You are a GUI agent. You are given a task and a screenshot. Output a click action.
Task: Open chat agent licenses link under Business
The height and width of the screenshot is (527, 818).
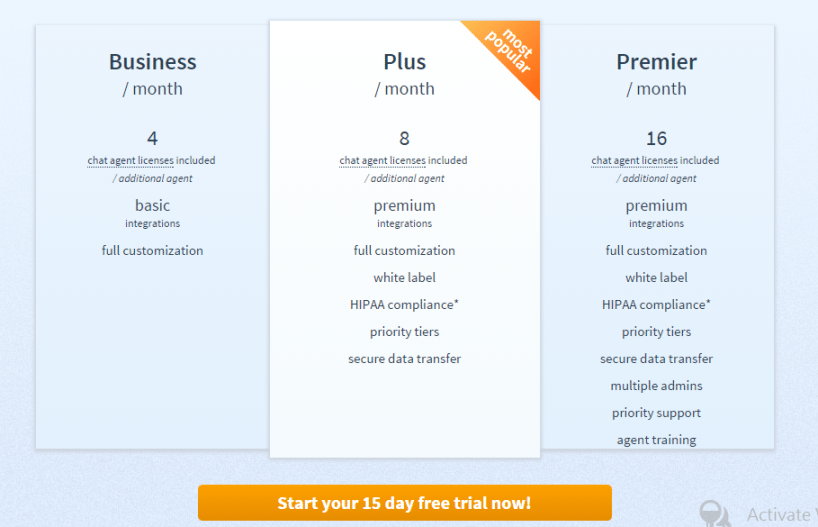tap(130, 161)
